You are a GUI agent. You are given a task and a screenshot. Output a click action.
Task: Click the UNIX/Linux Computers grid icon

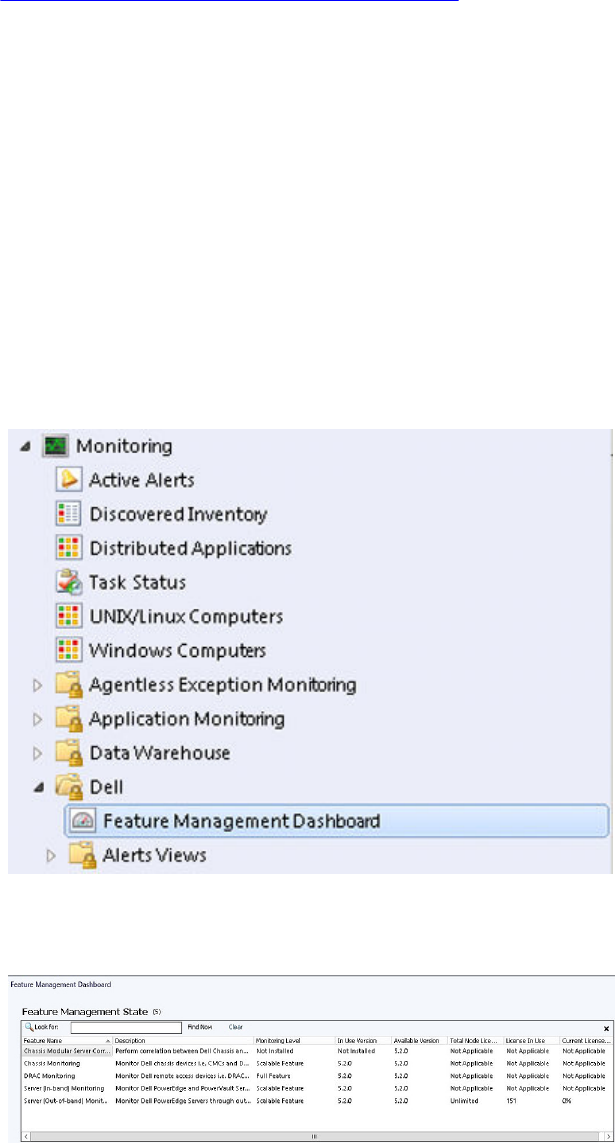pyautogui.click(x=68, y=616)
